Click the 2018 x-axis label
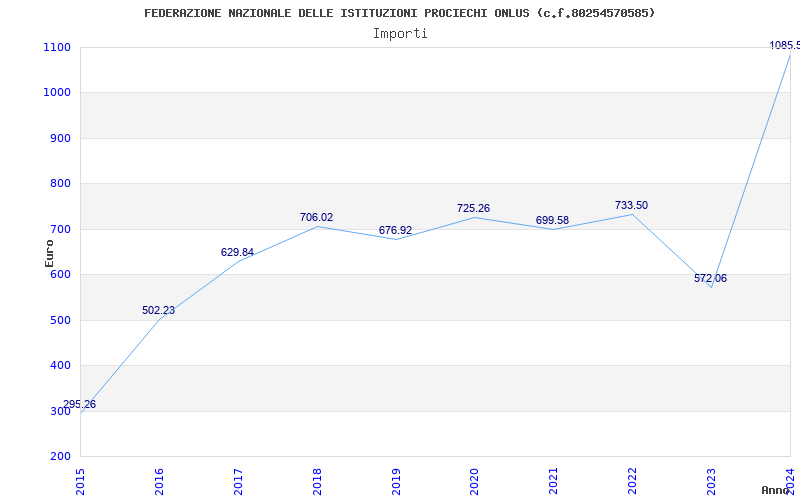Viewport: 800px width, 500px height. coord(317,482)
